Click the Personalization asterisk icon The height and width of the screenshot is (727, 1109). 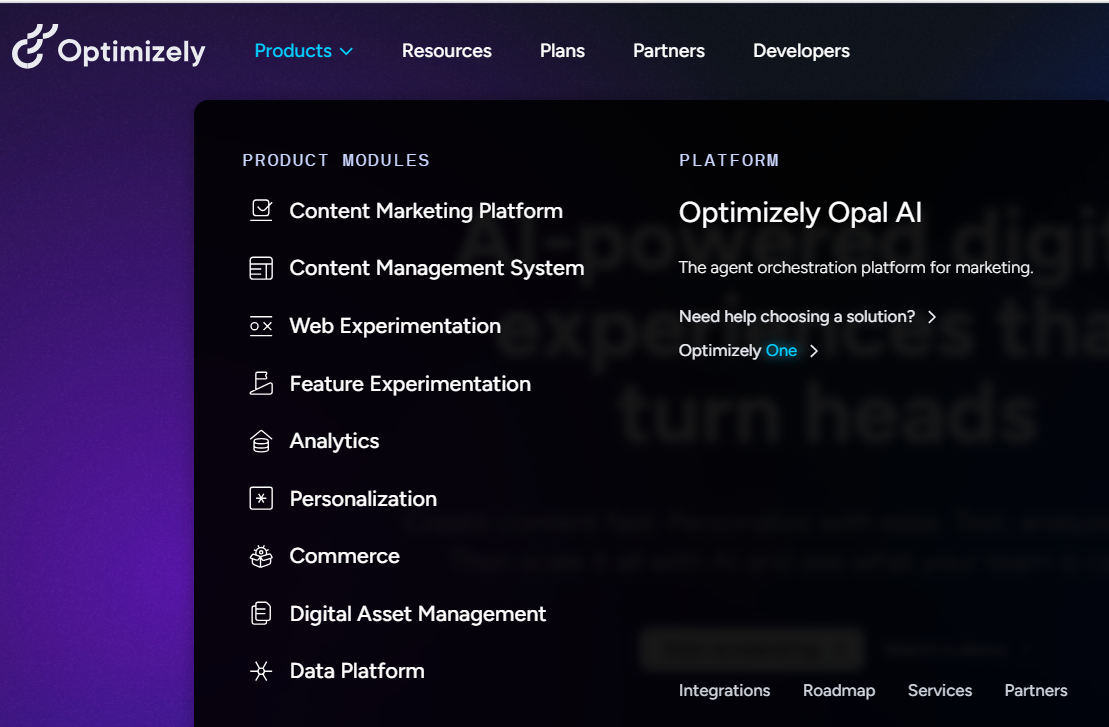(x=261, y=499)
